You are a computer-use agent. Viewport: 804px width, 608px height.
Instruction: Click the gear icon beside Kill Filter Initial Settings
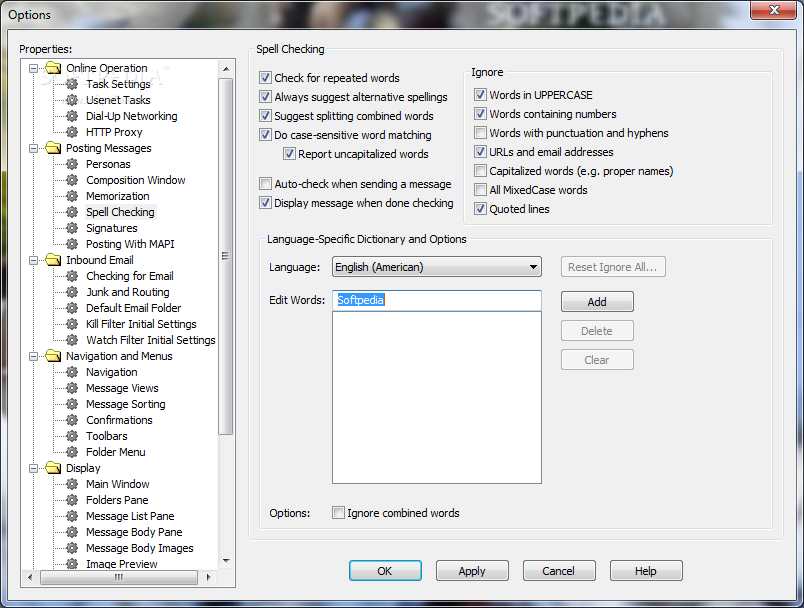click(x=72, y=324)
